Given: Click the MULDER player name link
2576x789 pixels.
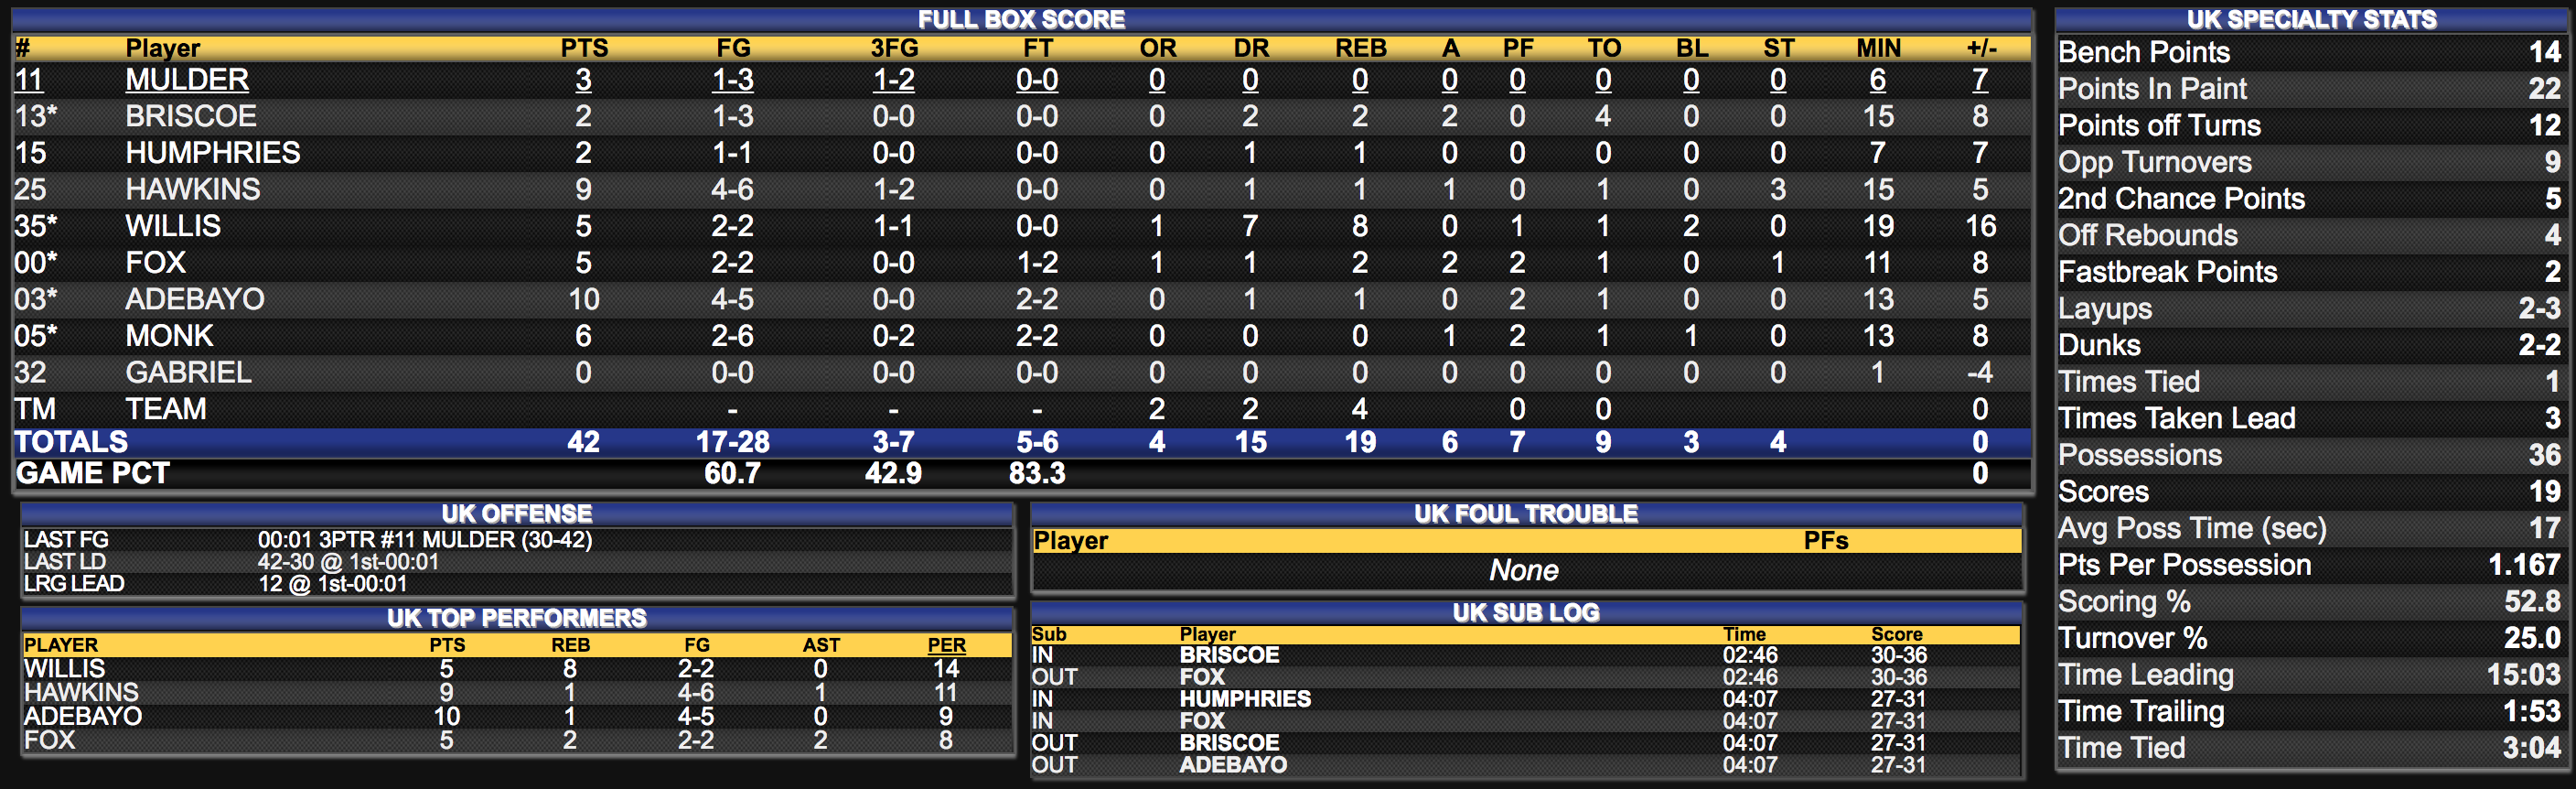Looking at the screenshot, I should 187,80.
